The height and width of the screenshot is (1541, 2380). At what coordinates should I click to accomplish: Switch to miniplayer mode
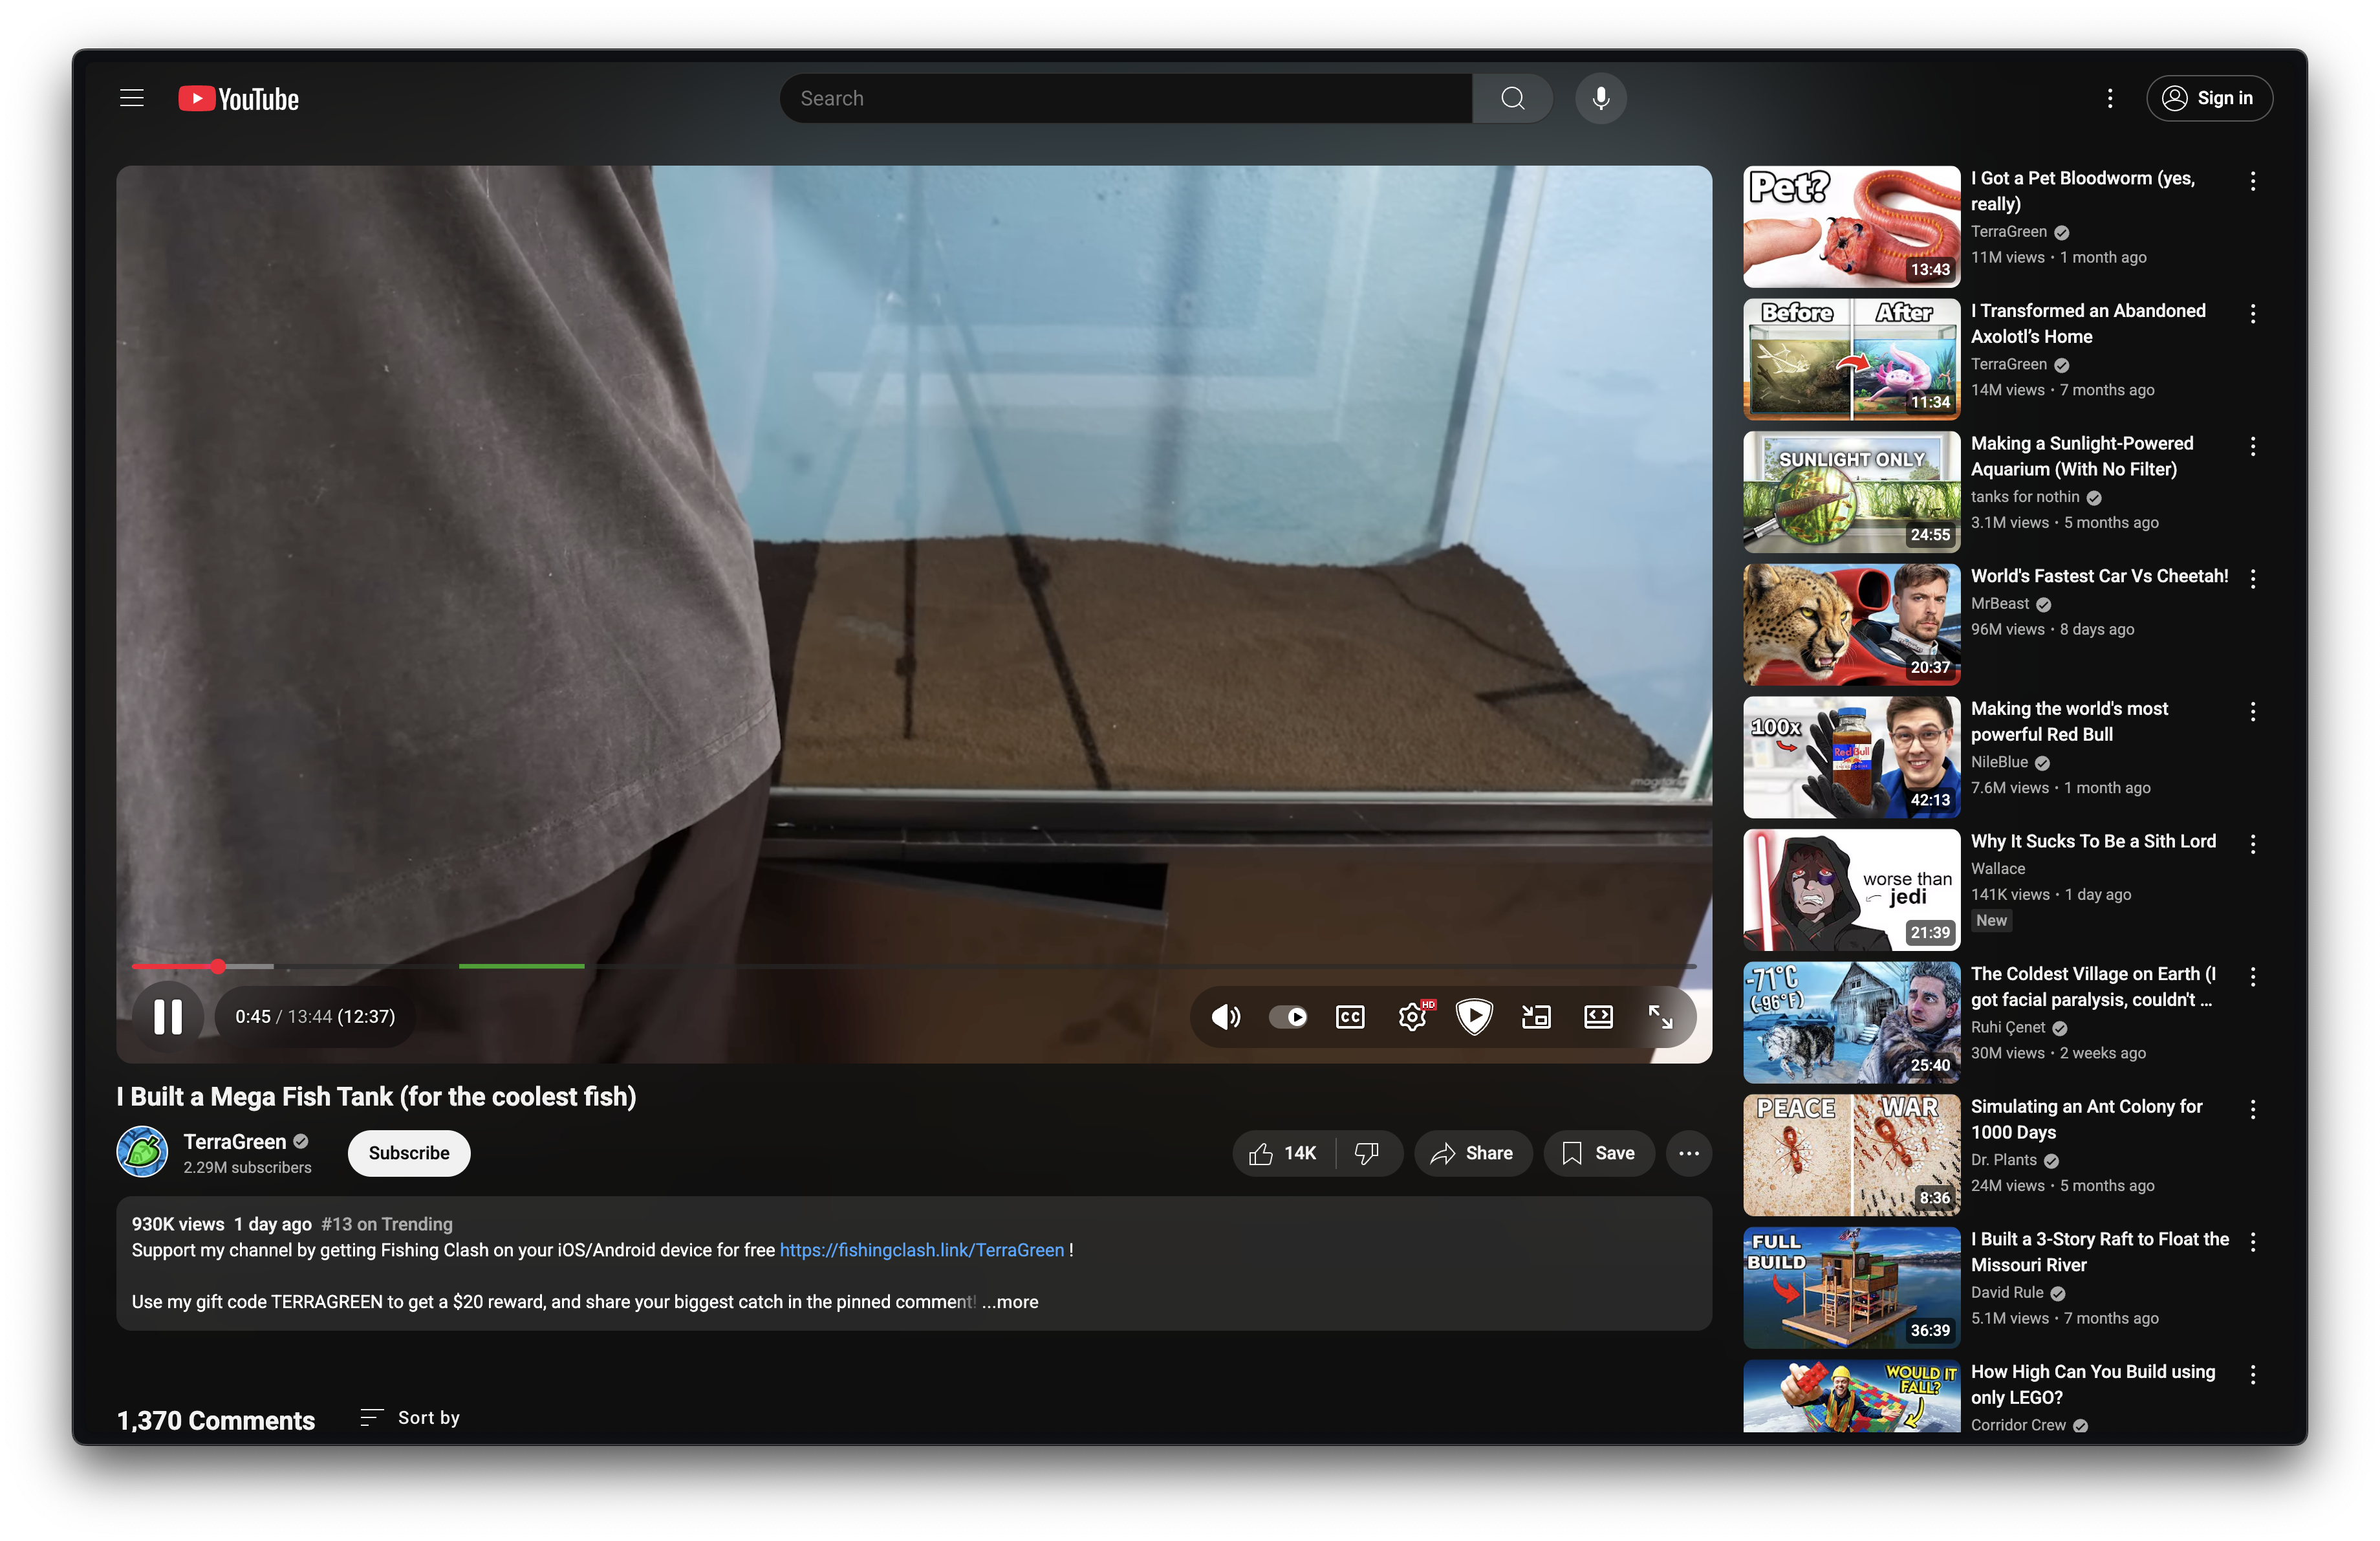pos(1536,1017)
